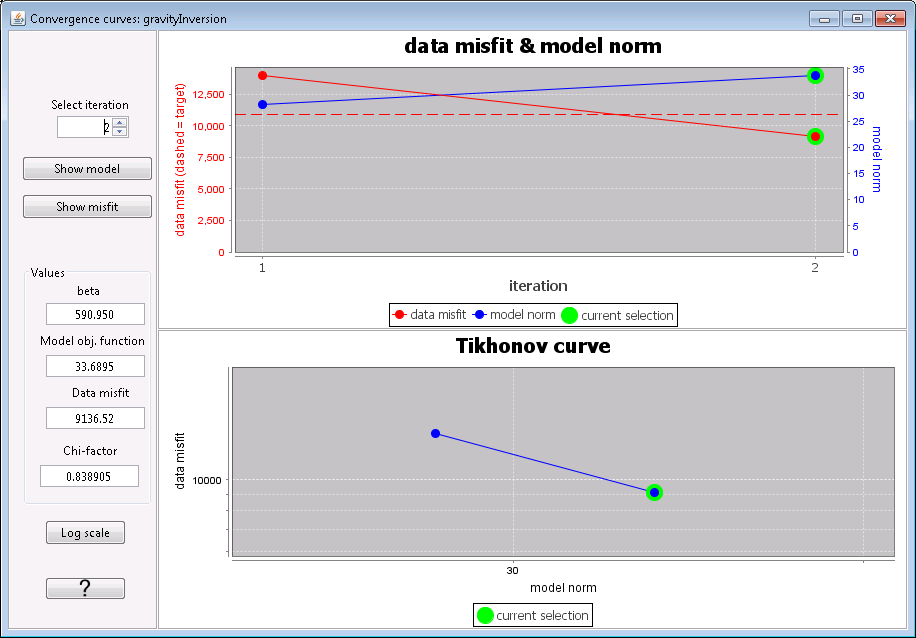Click the Show misfit button
This screenshot has width=916, height=638.
[x=87, y=207]
